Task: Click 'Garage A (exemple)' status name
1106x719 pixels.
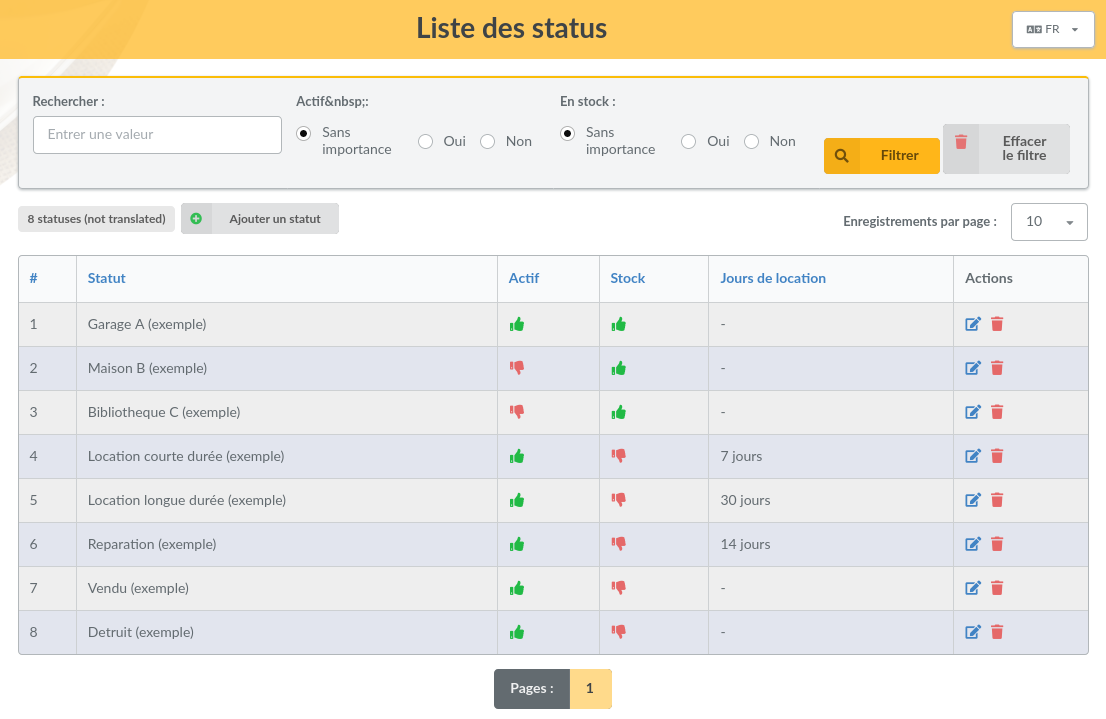Action: tap(147, 324)
